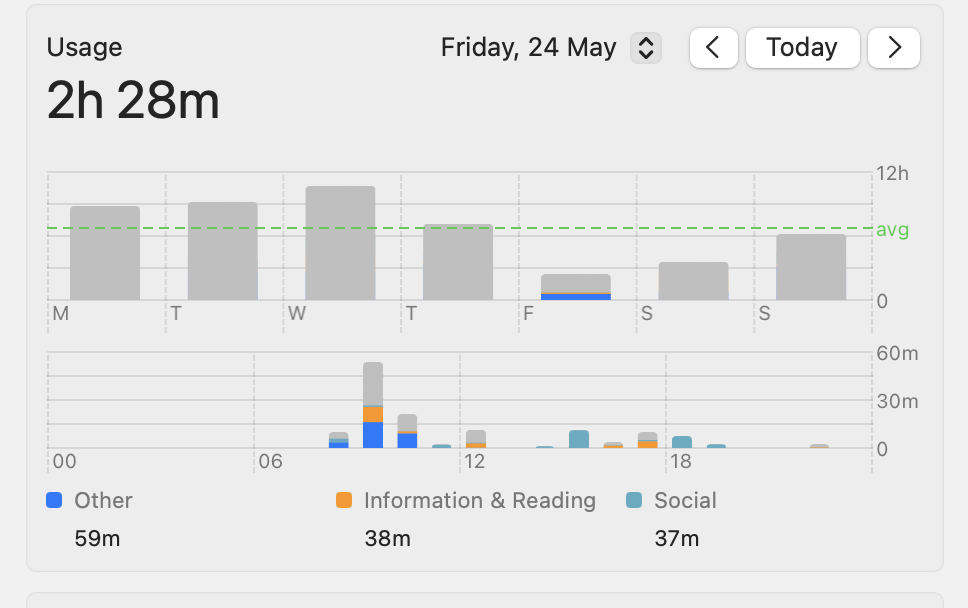Viewport: 968px width, 608px height.
Task: Click the date stepper arrows icon
Action: point(646,48)
